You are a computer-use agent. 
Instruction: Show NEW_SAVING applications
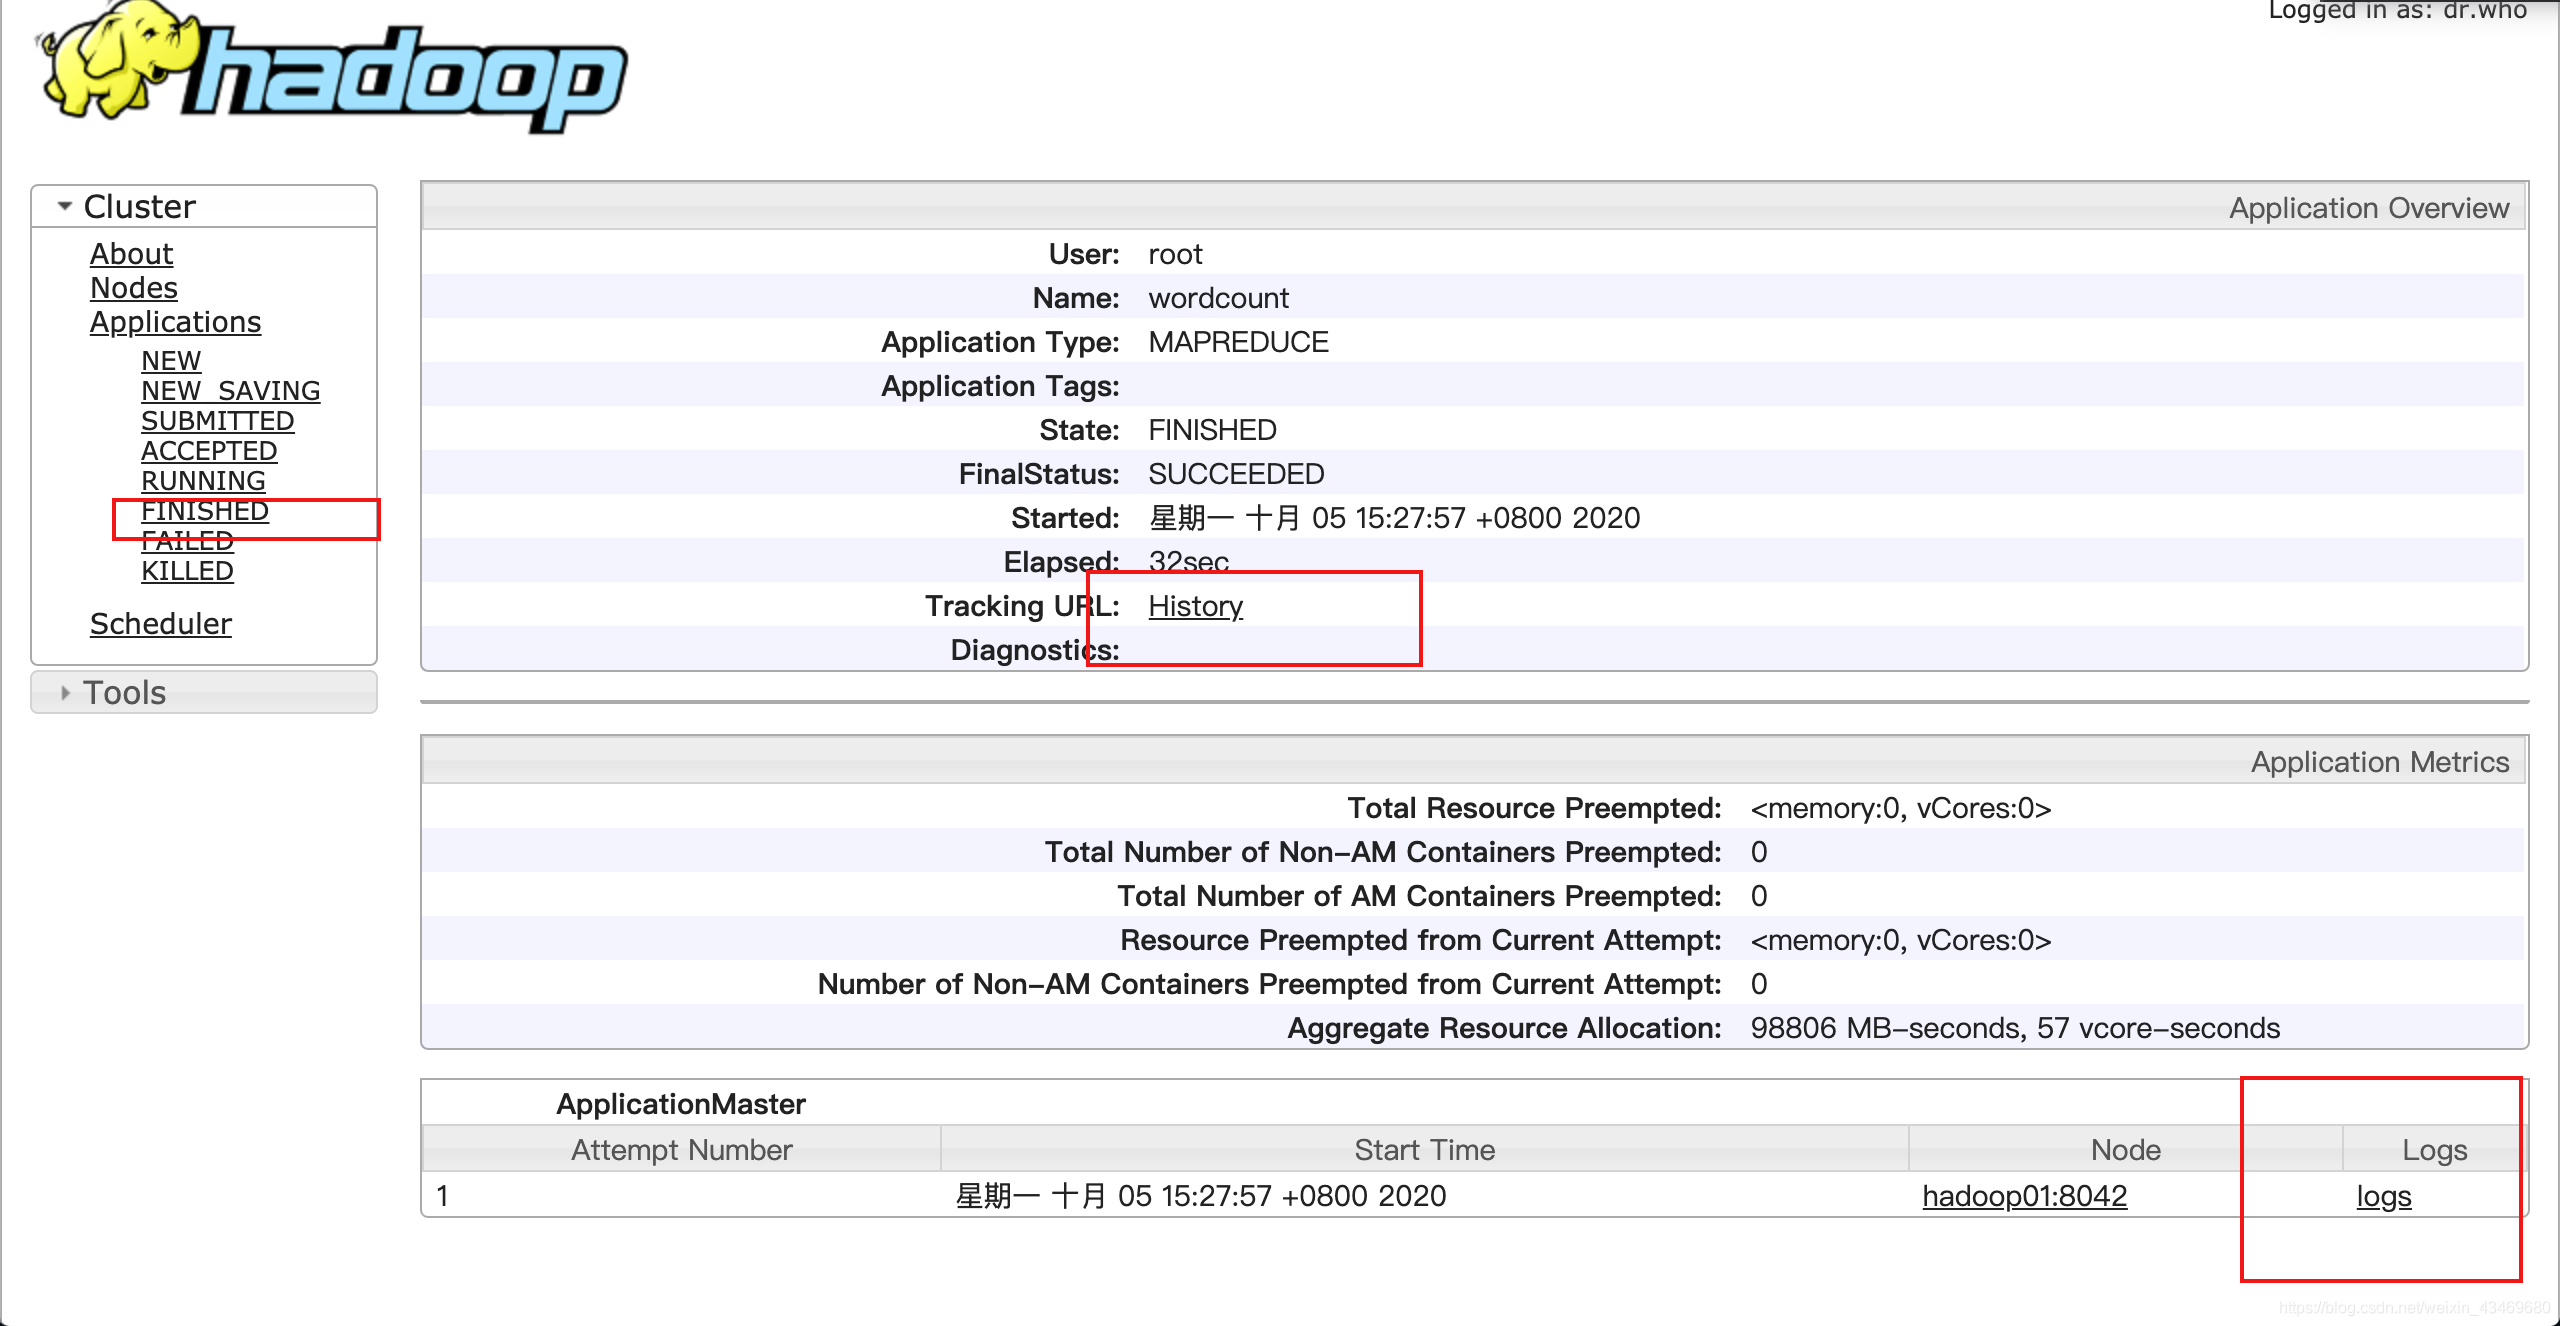click(x=230, y=390)
